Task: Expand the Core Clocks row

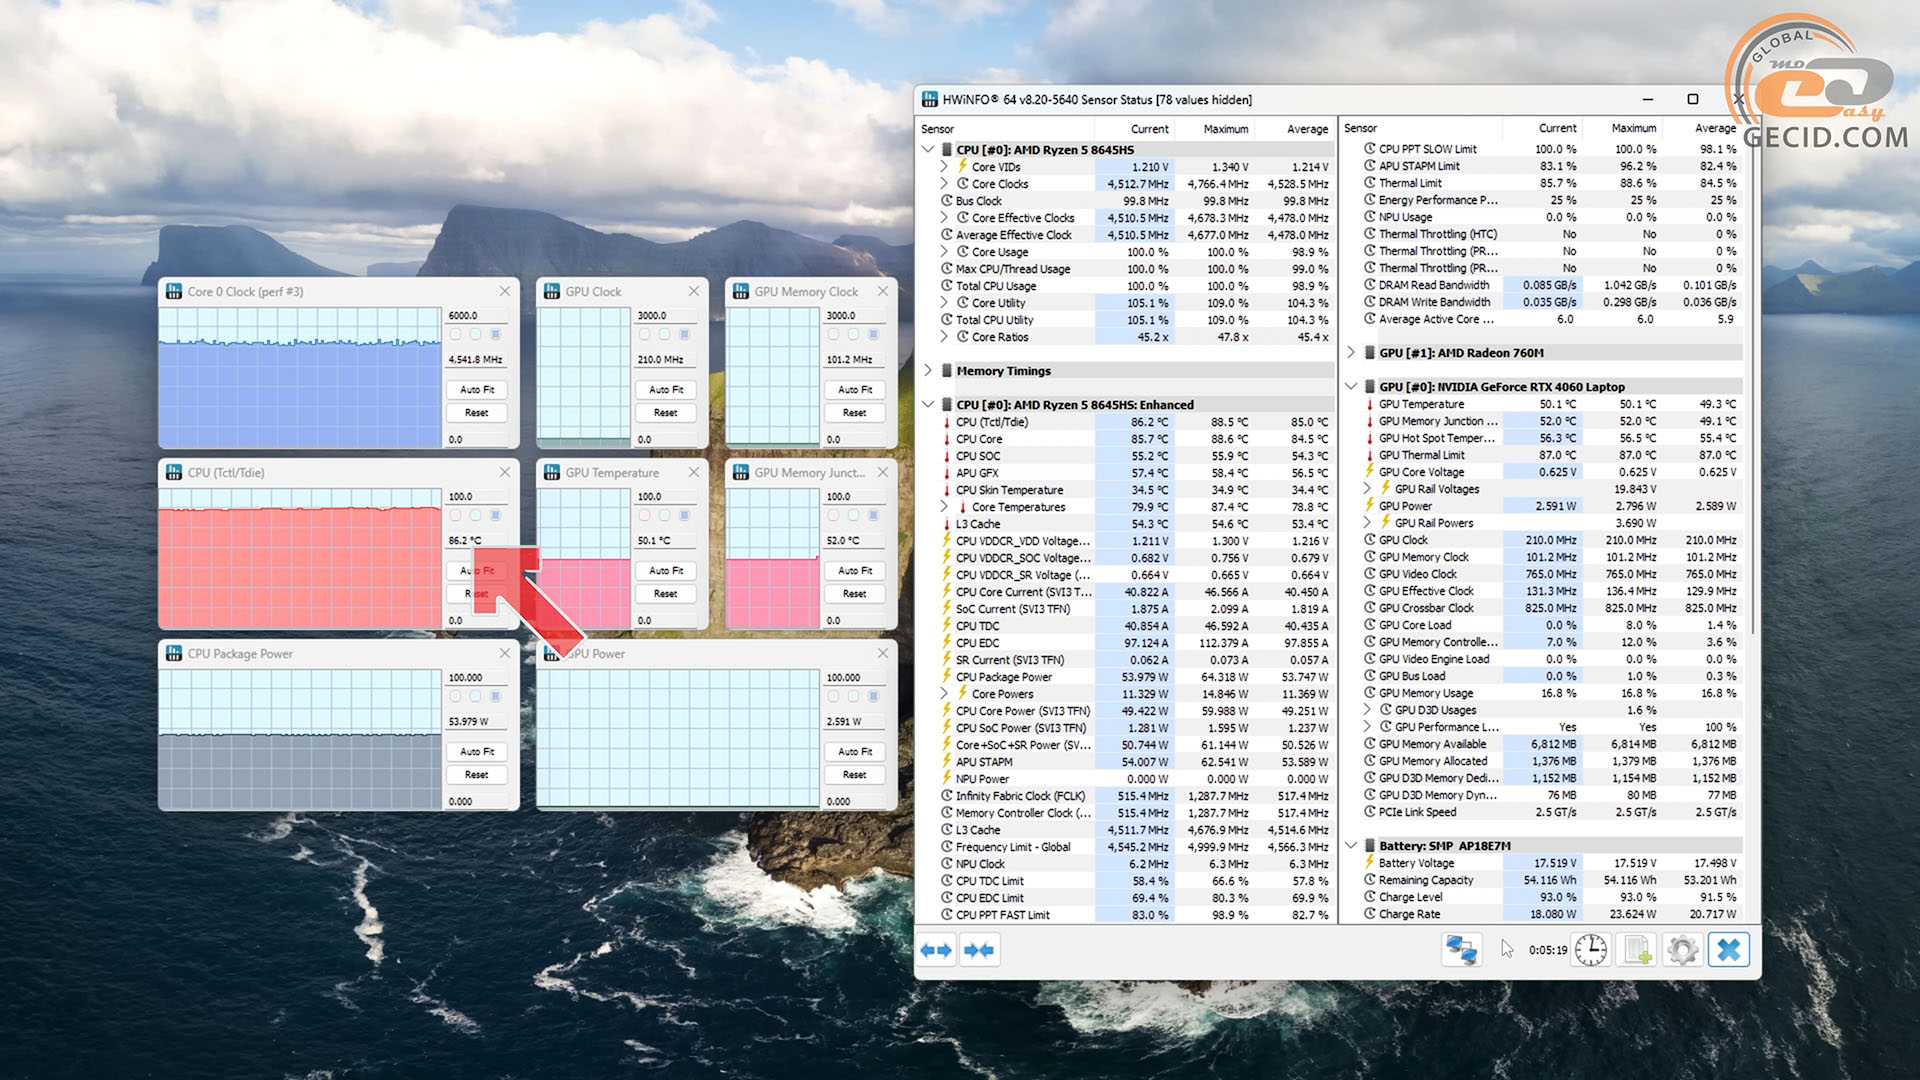Action: click(944, 184)
